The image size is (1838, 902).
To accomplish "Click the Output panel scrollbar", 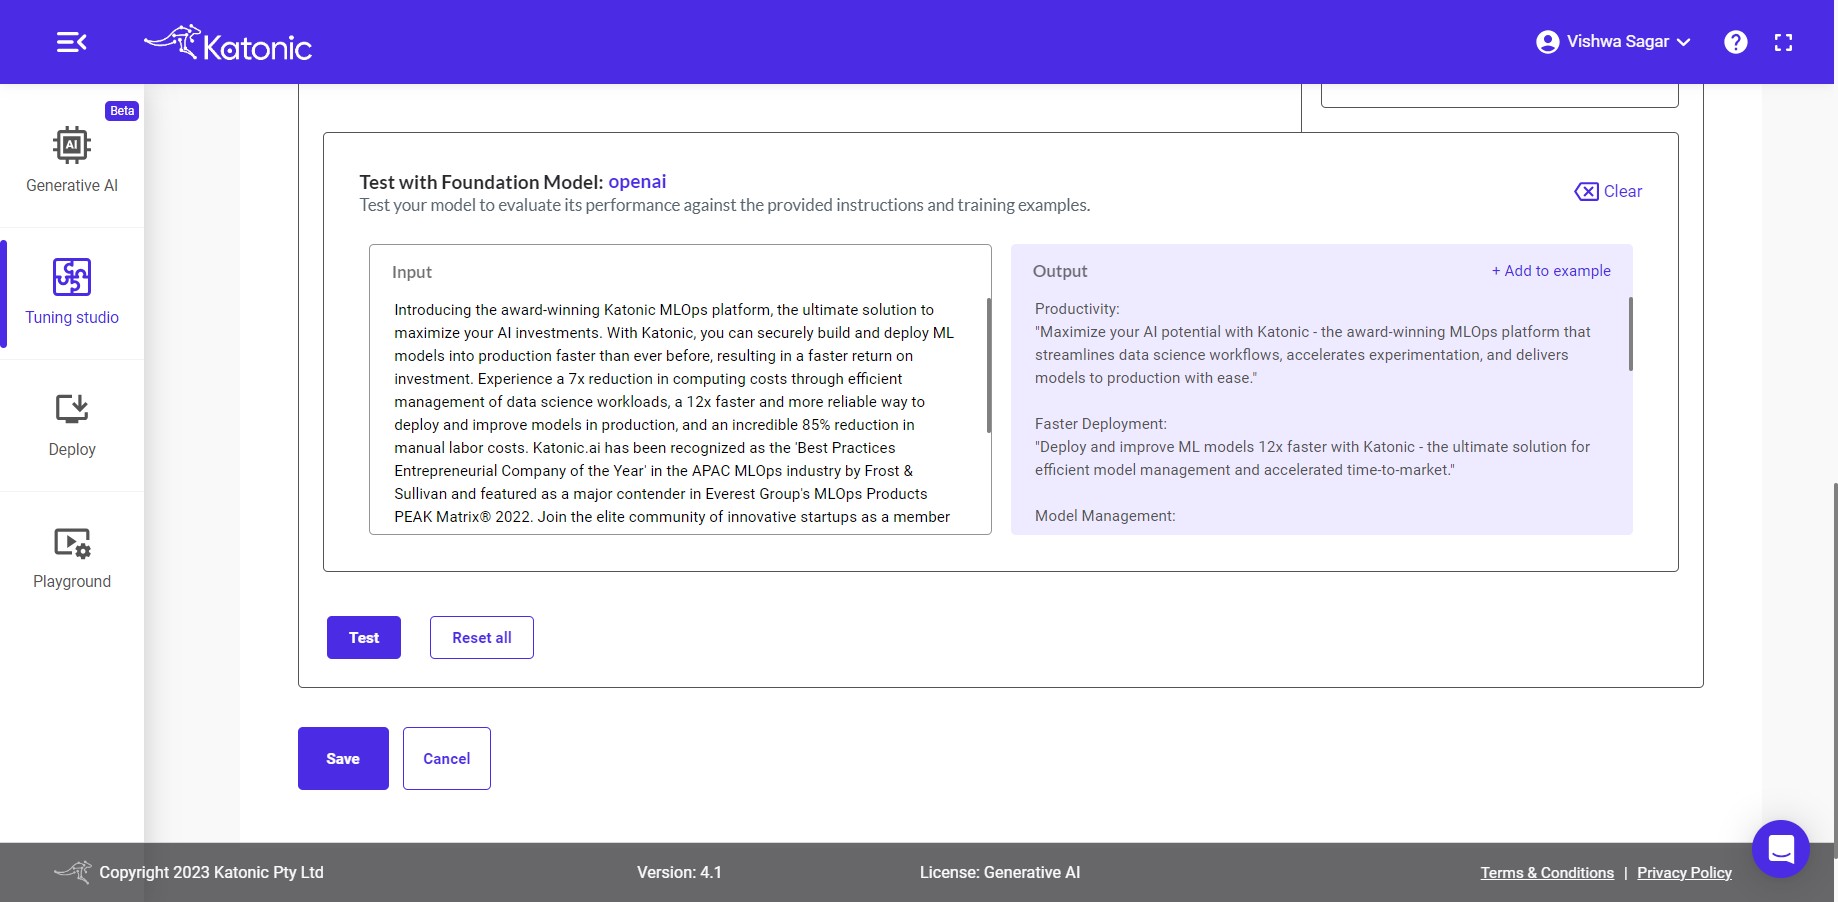I will [x=1630, y=334].
